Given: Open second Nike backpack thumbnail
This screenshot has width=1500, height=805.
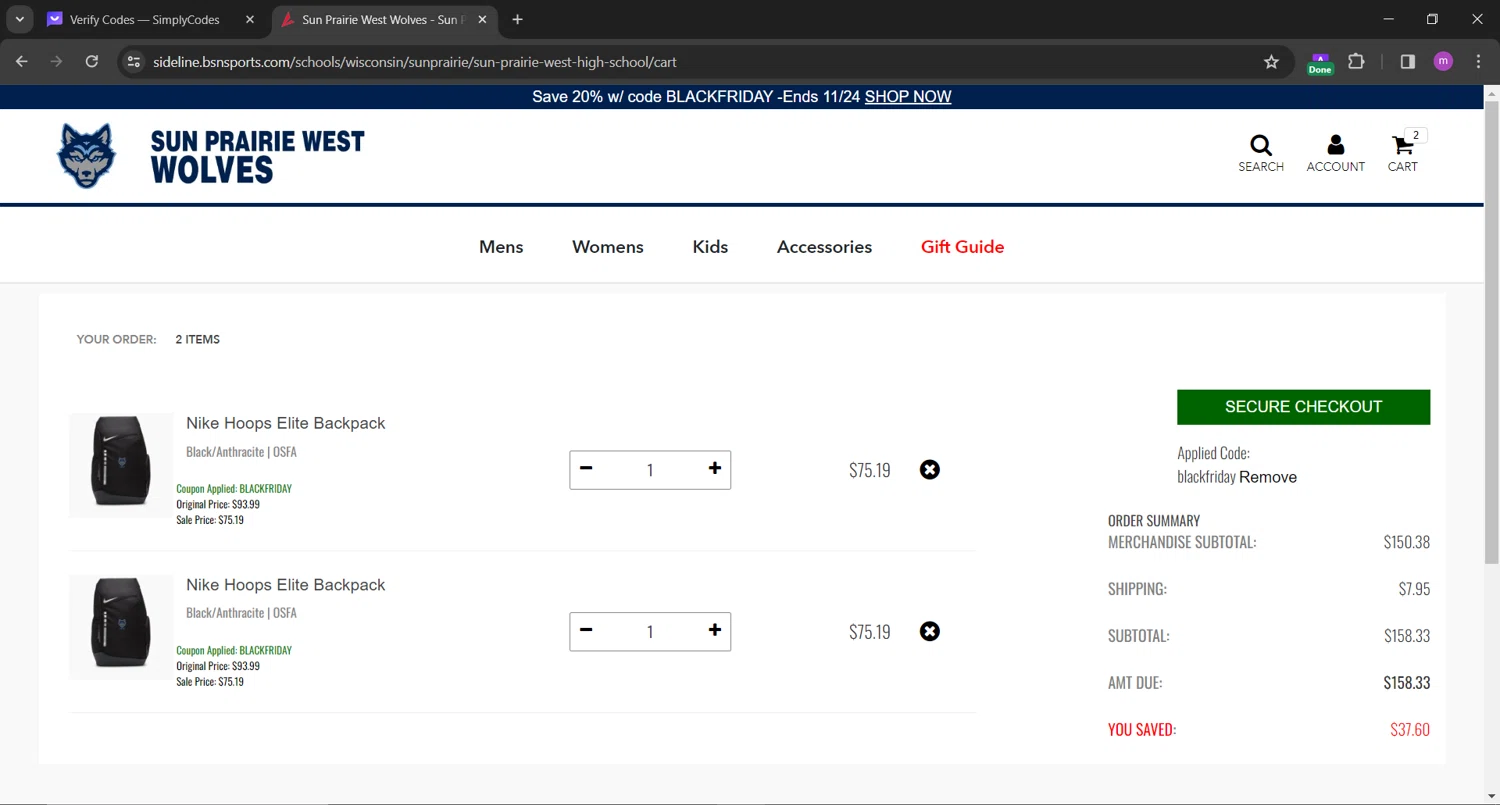Looking at the screenshot, I should click(x=121, y=627).
